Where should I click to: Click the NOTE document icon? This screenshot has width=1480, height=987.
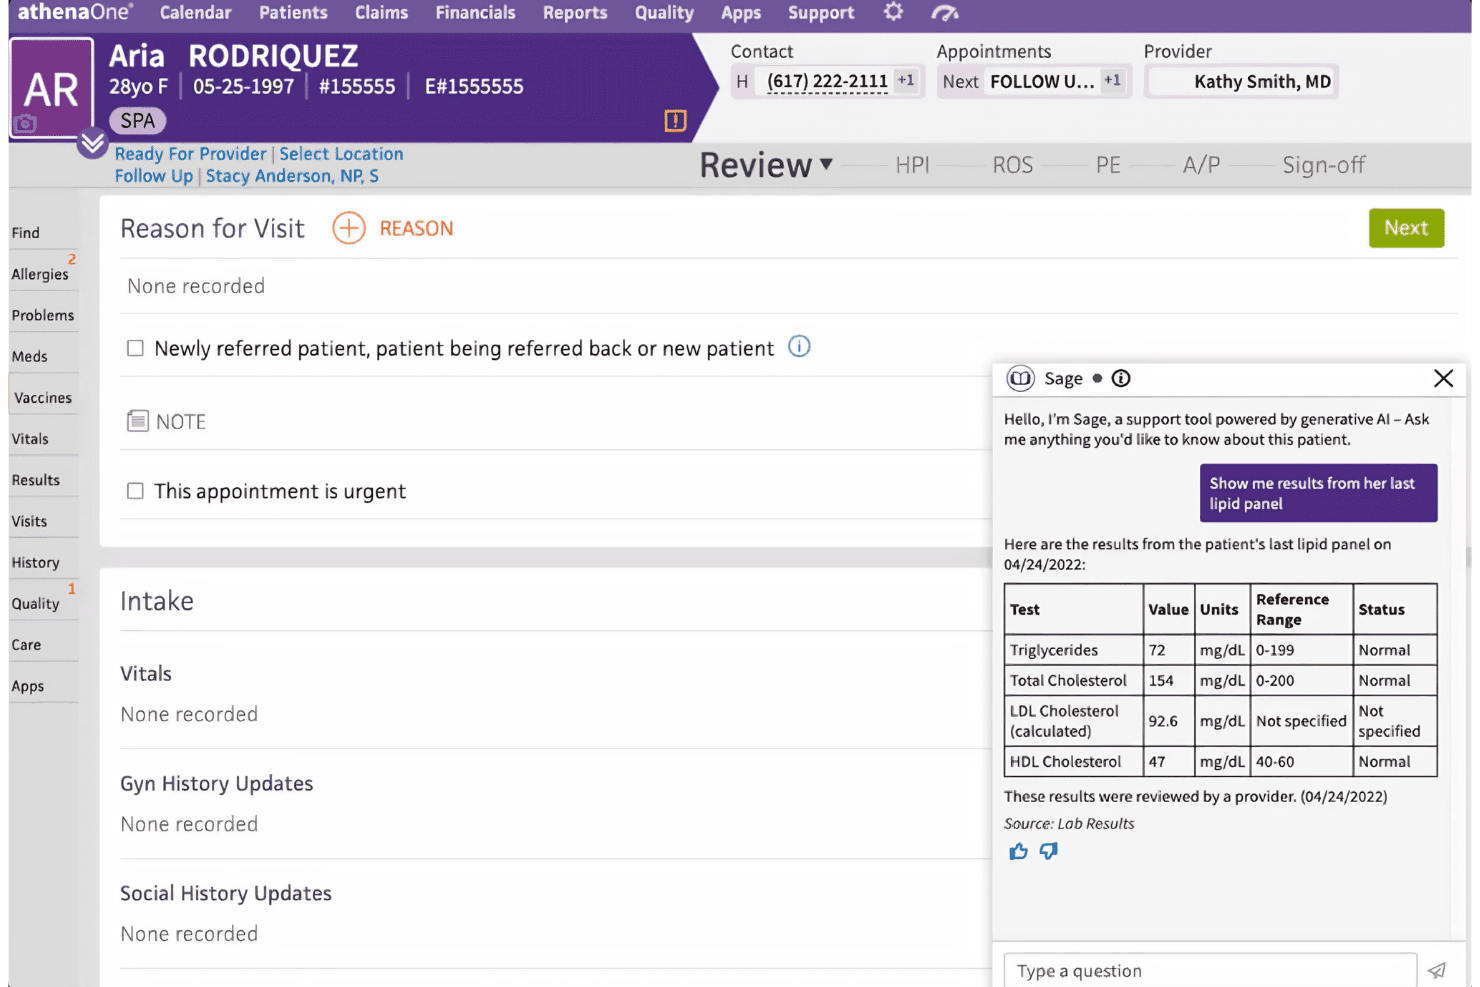[138, 421]
